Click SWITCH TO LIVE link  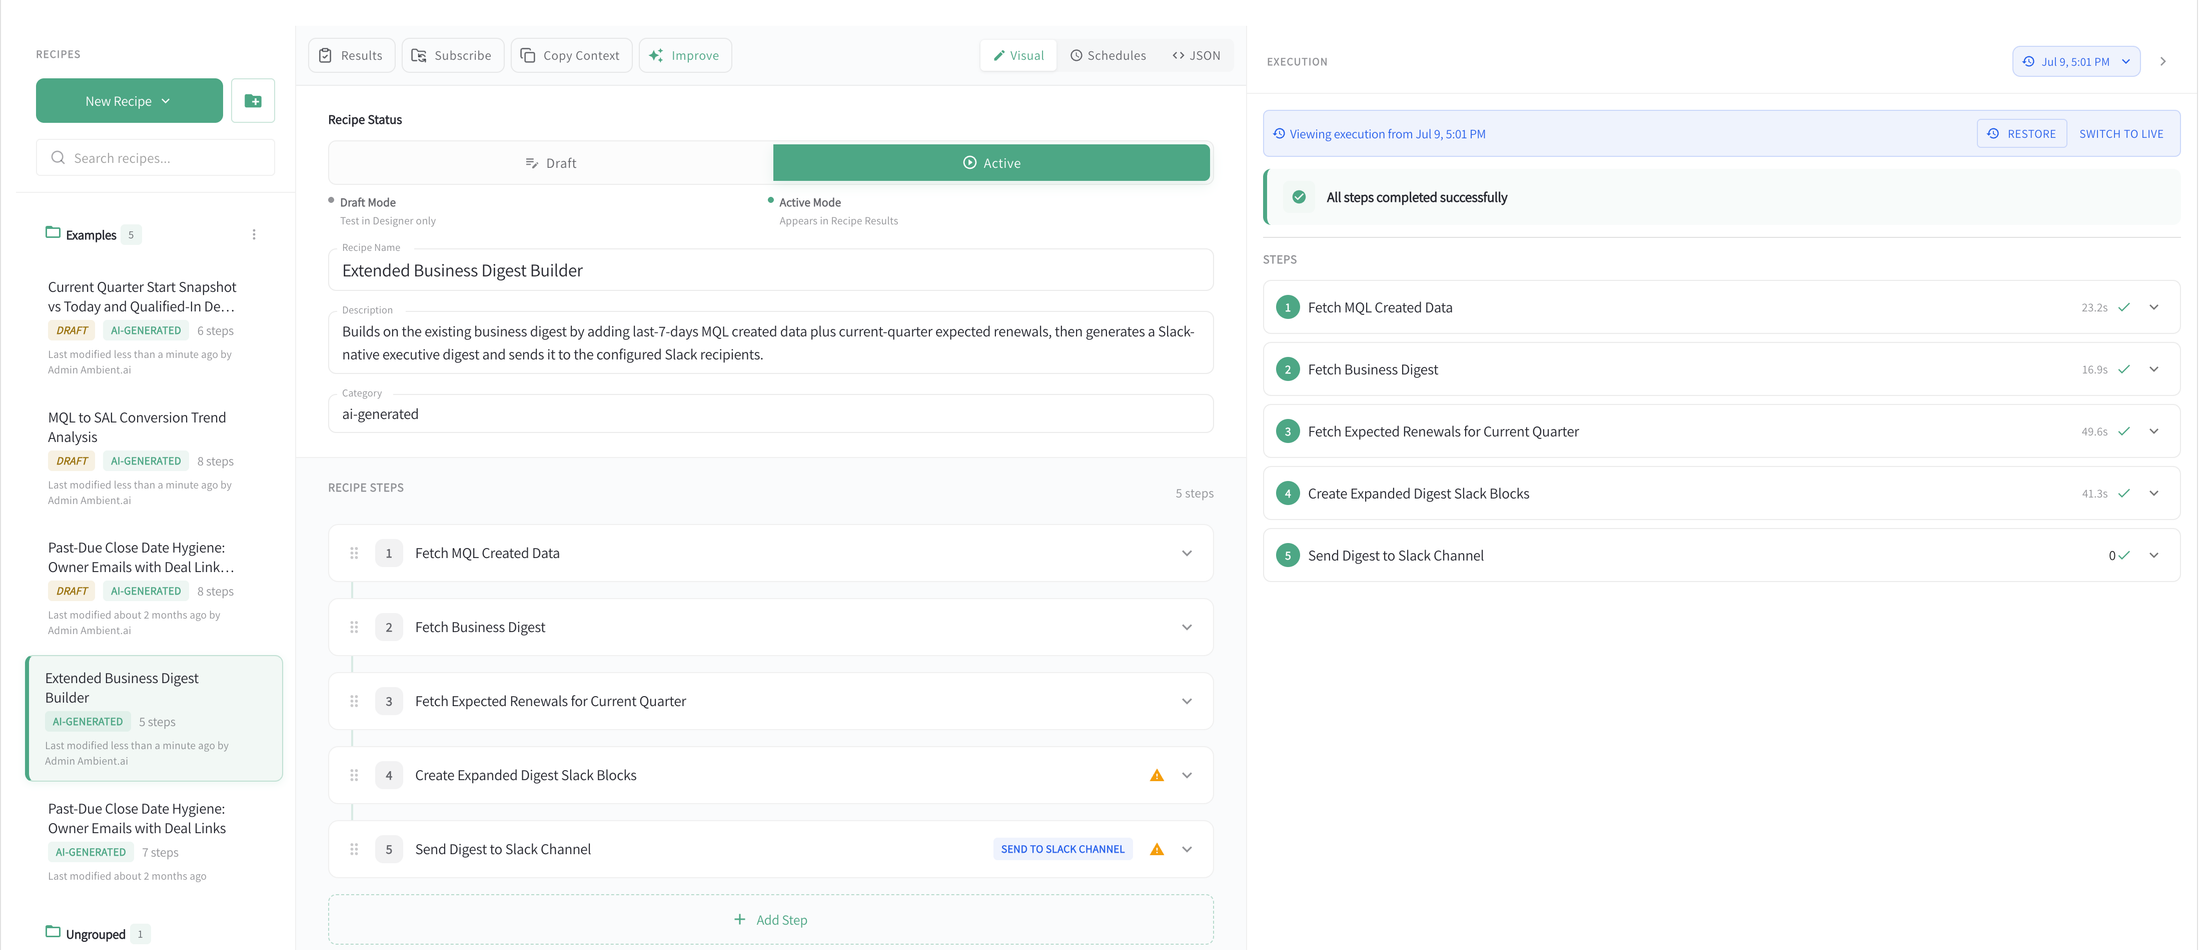tap(2121, 134)
